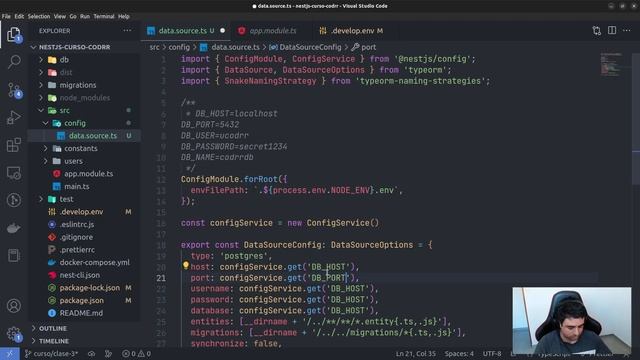Click Spaces: 4 indentation setting
This screenshot has width=640, height=360.
click(x=459, y=354)
